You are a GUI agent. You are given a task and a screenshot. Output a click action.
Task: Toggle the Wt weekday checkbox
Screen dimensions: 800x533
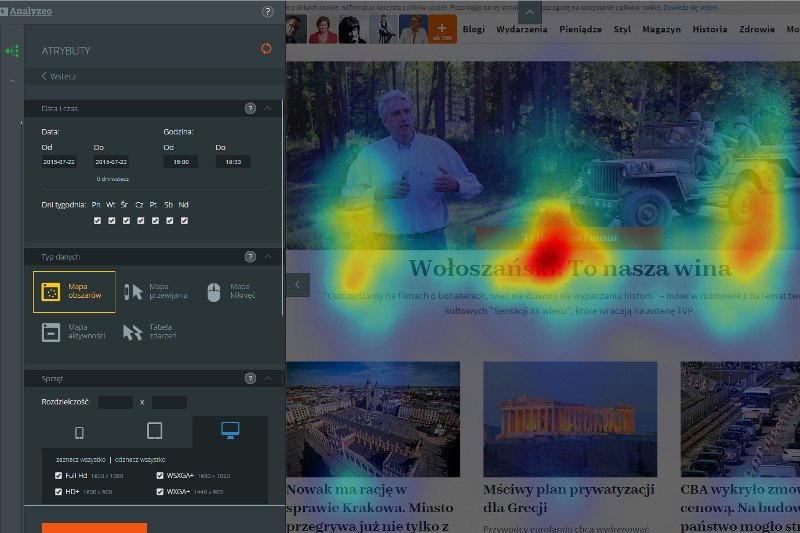[111, 220]
